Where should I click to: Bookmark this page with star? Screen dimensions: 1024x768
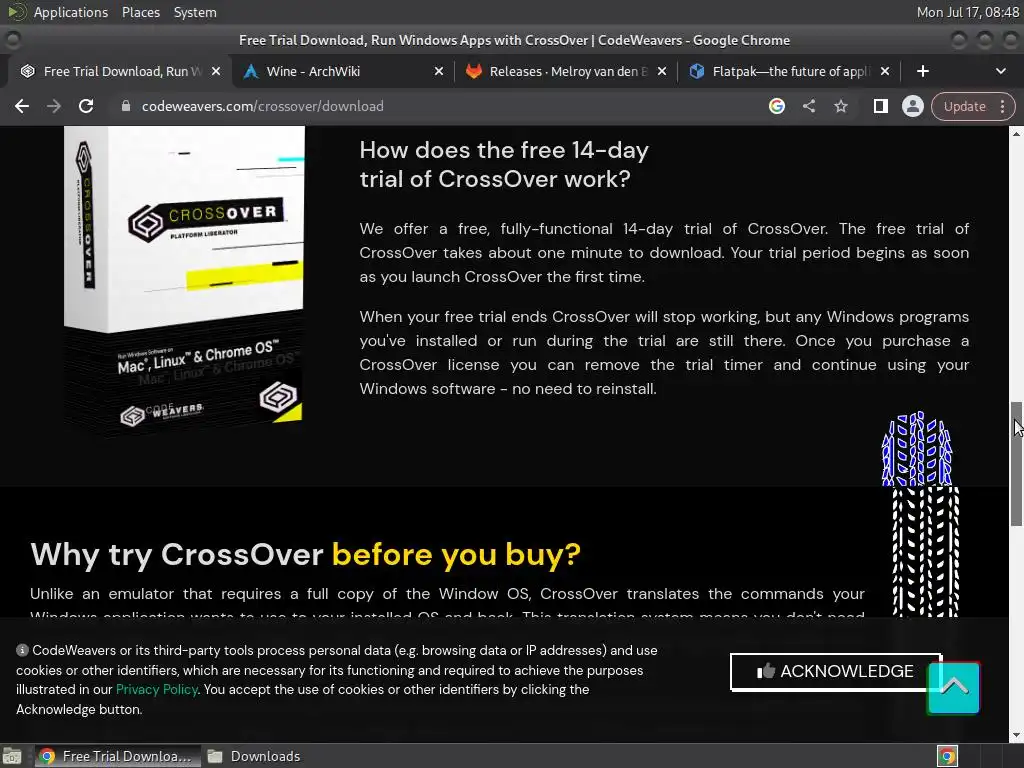pyautogui.click(x=841, y=106)
